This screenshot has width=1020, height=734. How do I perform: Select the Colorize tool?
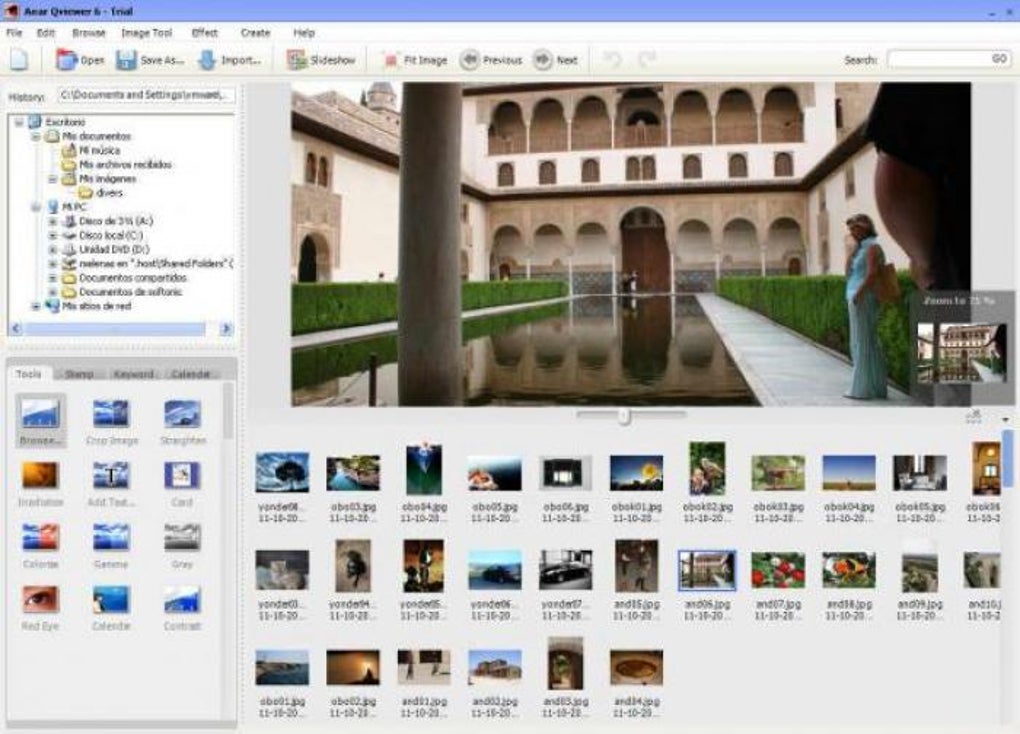pos(40,544)
